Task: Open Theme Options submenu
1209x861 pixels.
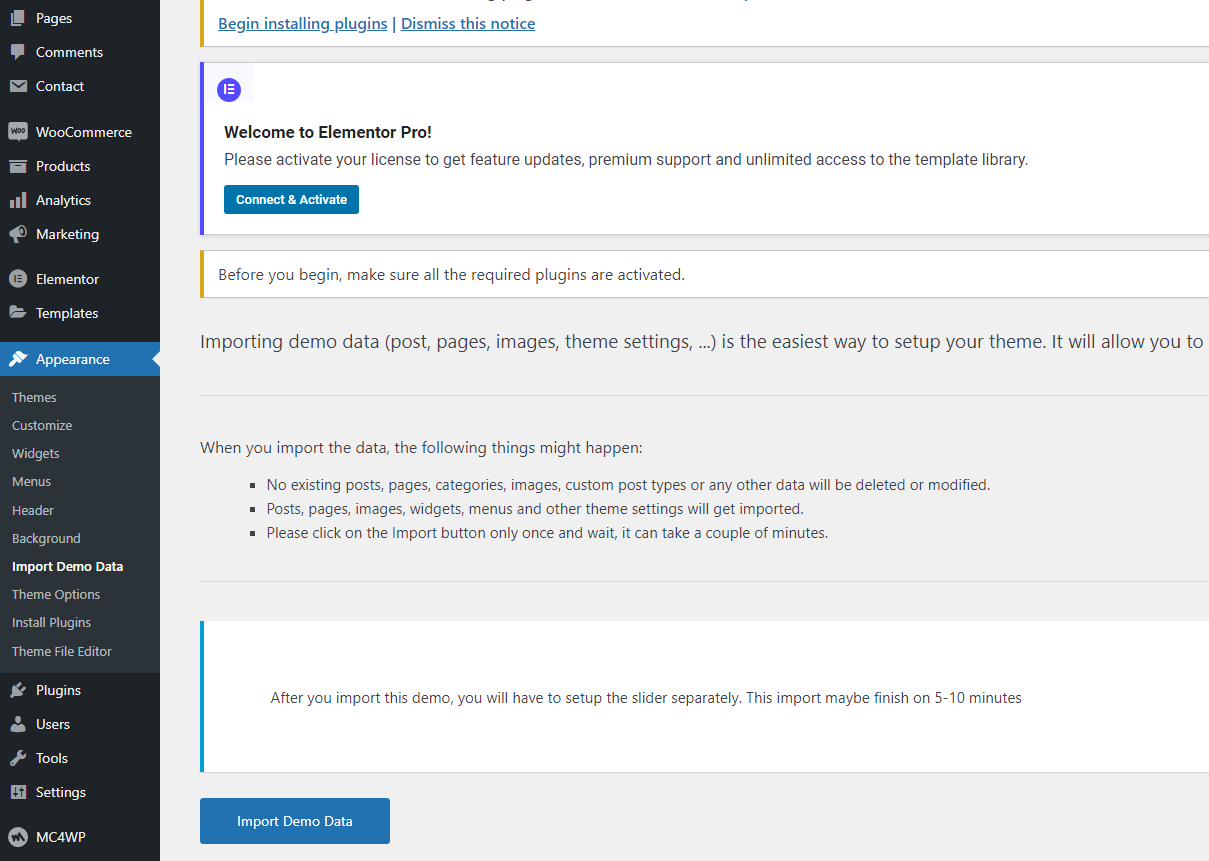Action: pos(56,594)
